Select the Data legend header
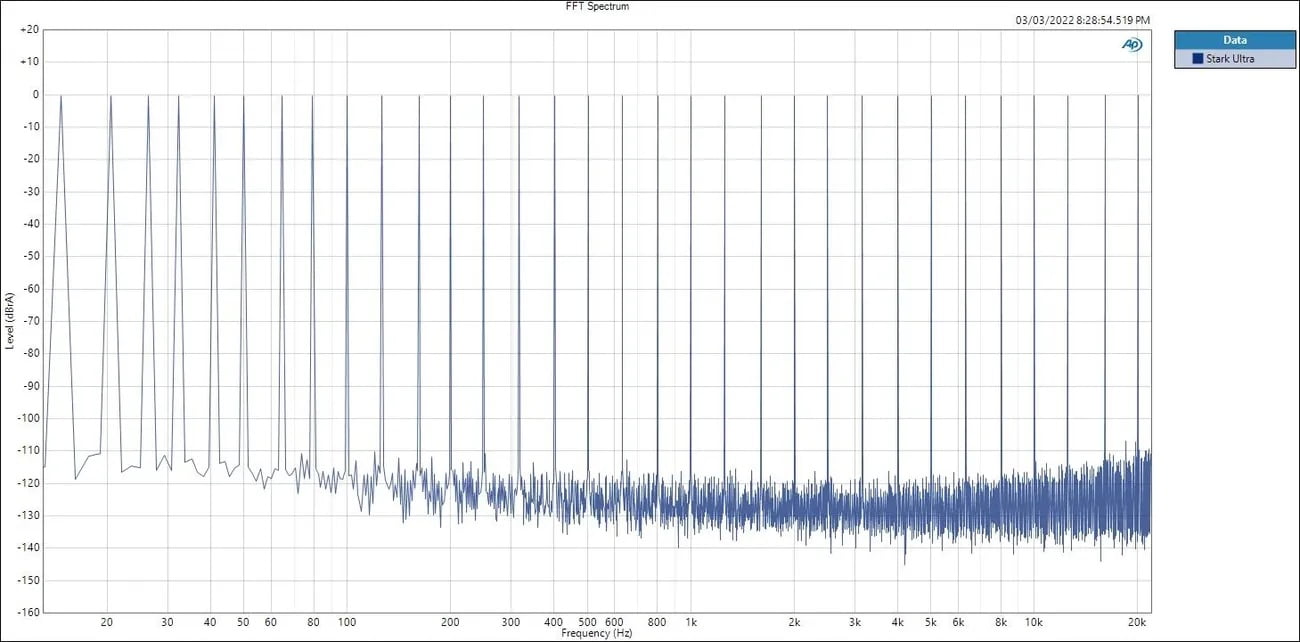The width and height of the screenshot is (1300, 642). 1234,40
